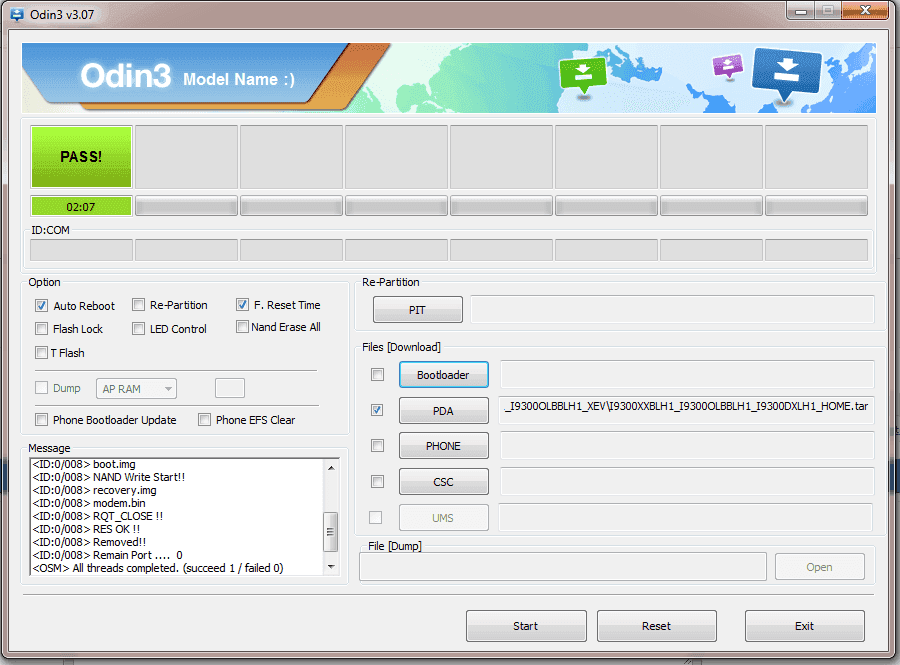The height and width of the screenshot is (665, 900).
Task: Tick the LED Control checkbox
Action: pyautogui.click(x=138, y=328)
